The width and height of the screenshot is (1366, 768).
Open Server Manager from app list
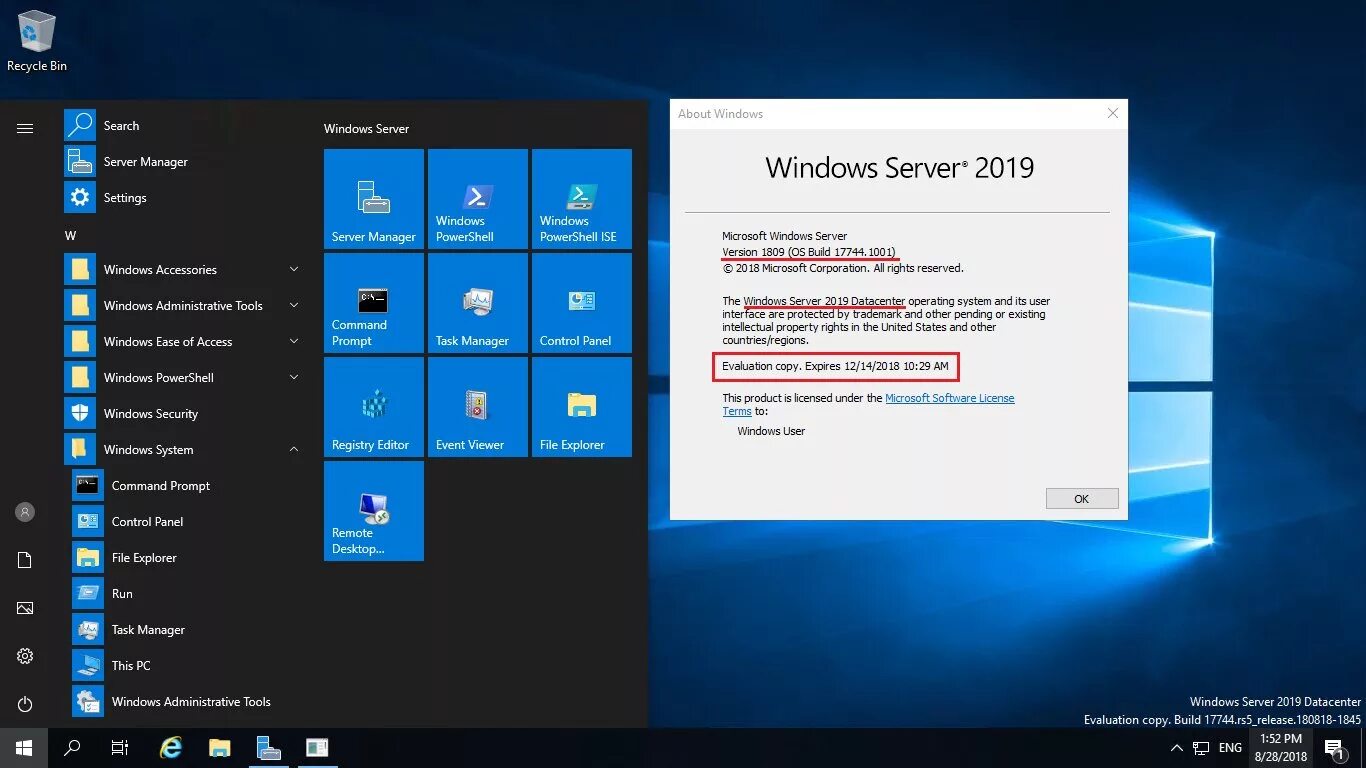185,162
